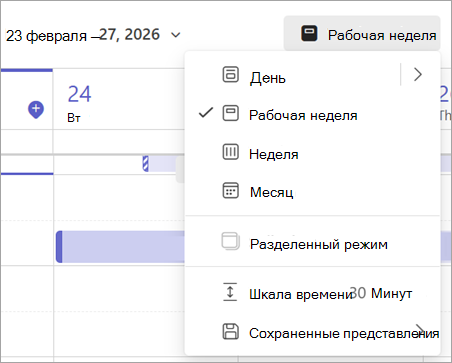Click the checkmark next to Рабочая неделя

(206, 113)
